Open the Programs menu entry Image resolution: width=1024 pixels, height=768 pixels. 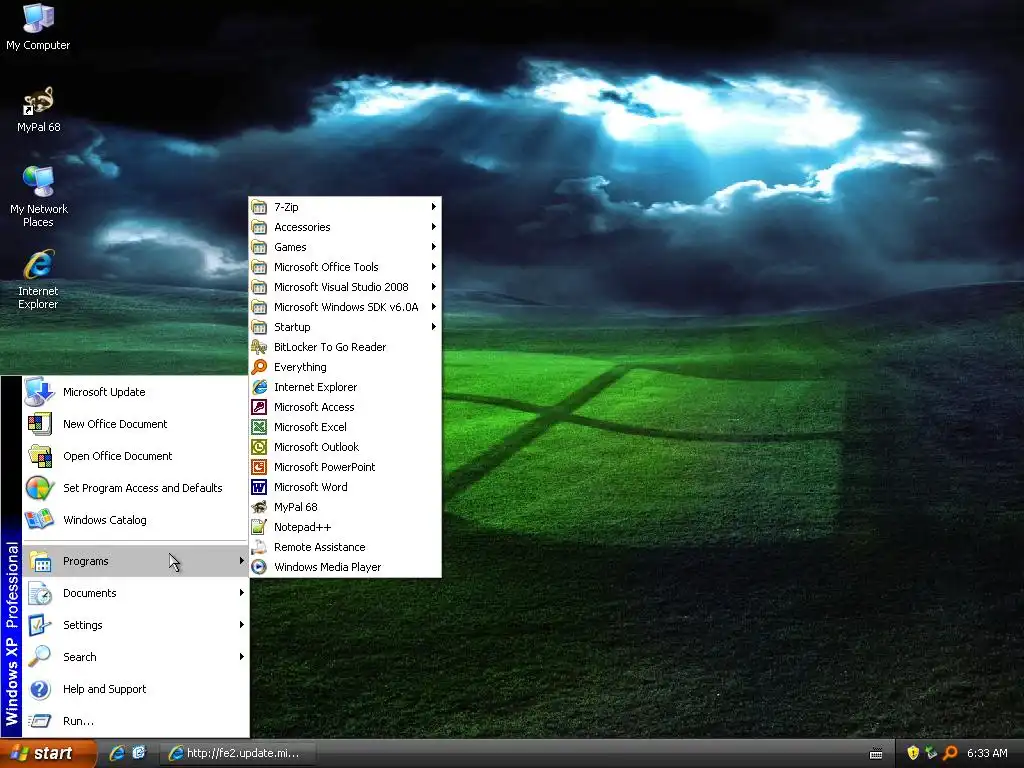(136, 561)
